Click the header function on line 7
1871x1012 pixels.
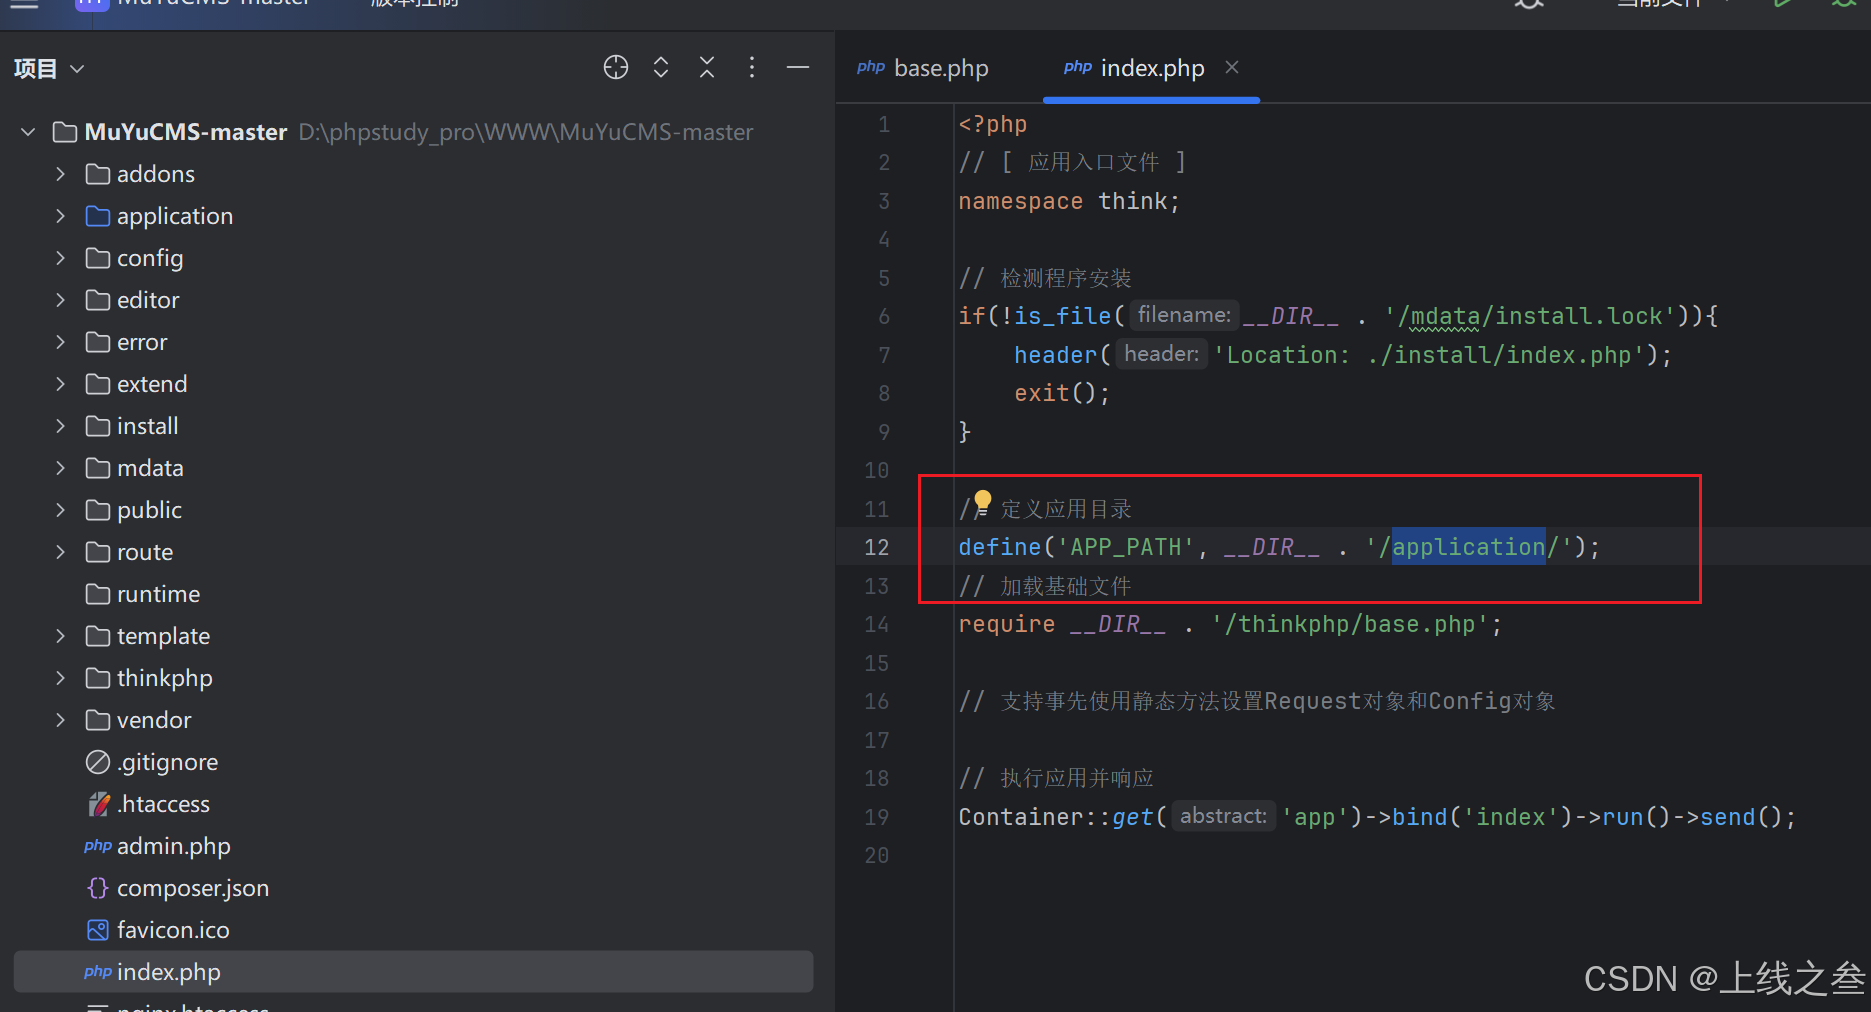(1055, 355)
